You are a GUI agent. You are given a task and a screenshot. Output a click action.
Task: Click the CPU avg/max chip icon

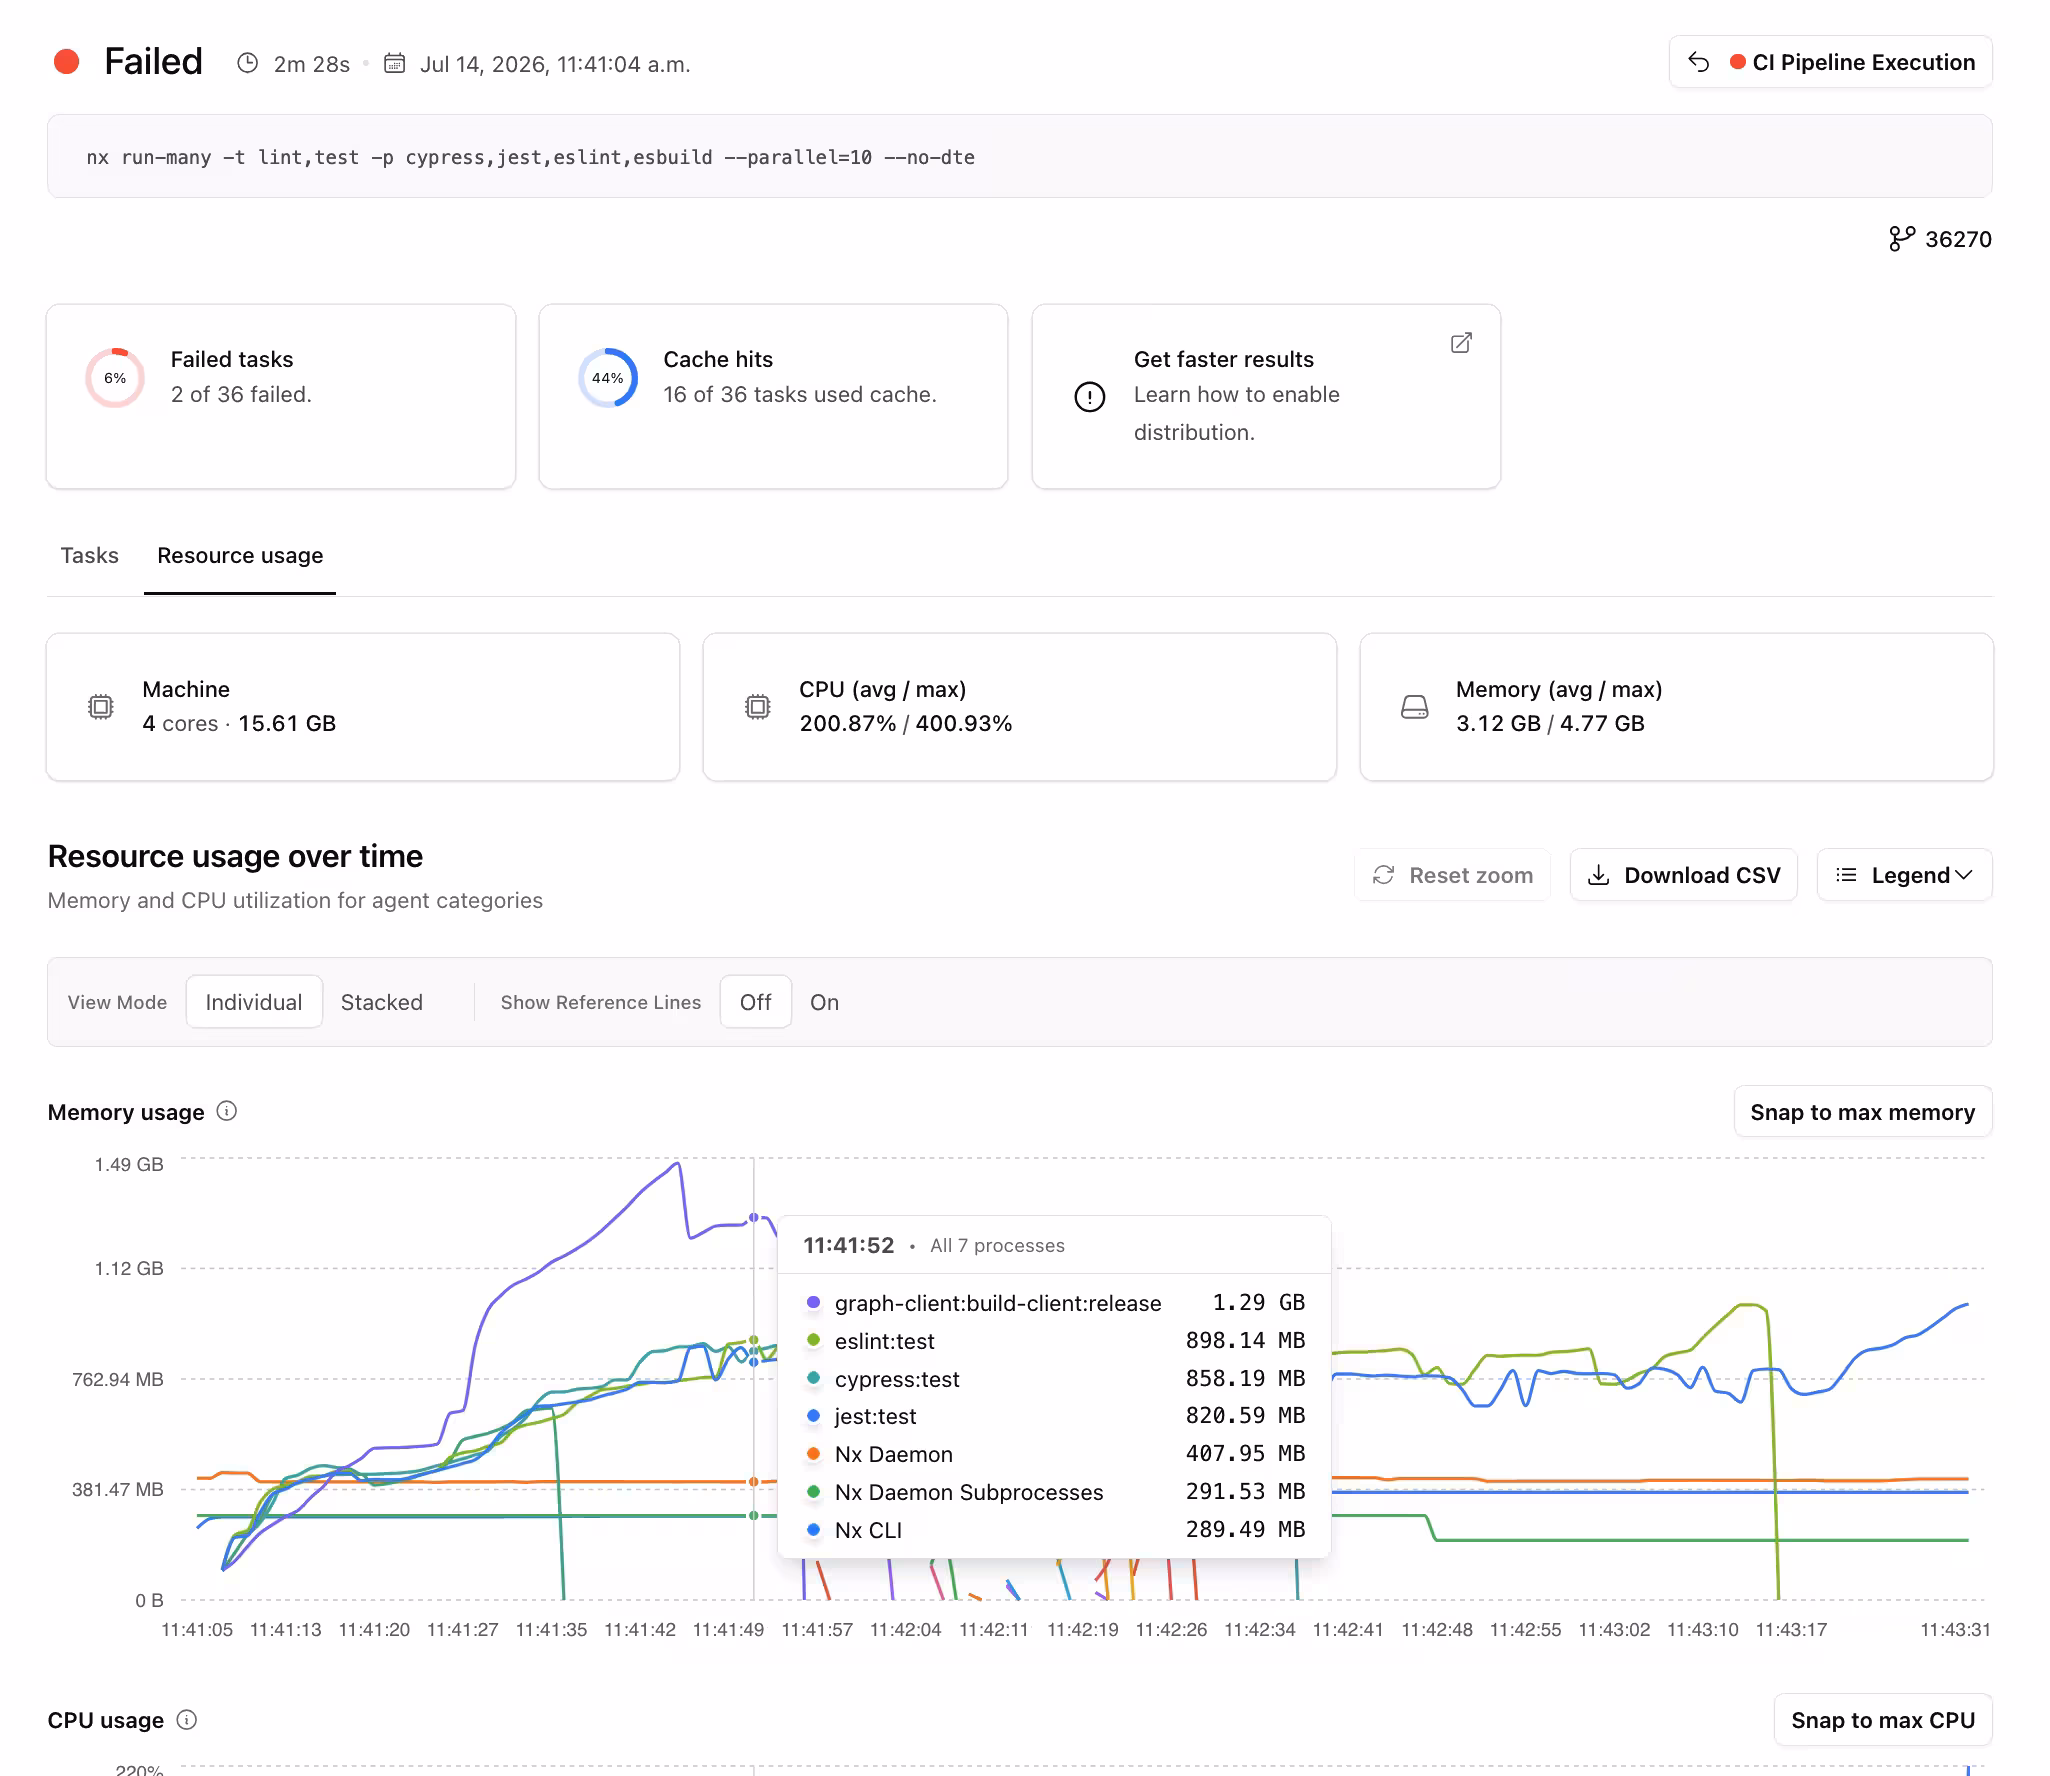[x=758, y=707]
